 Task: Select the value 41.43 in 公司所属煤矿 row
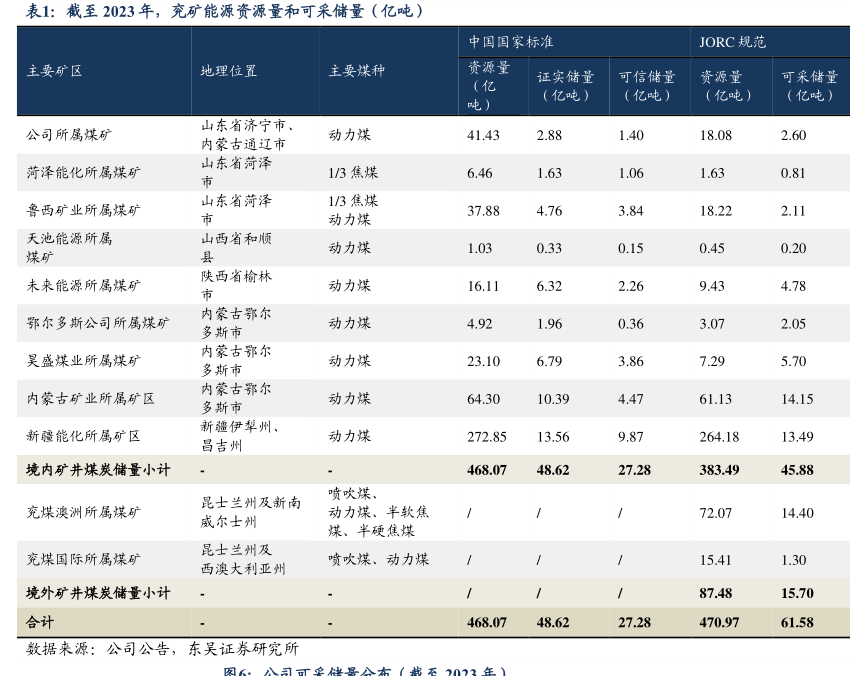pyautogui.click(x=483, y=135)
